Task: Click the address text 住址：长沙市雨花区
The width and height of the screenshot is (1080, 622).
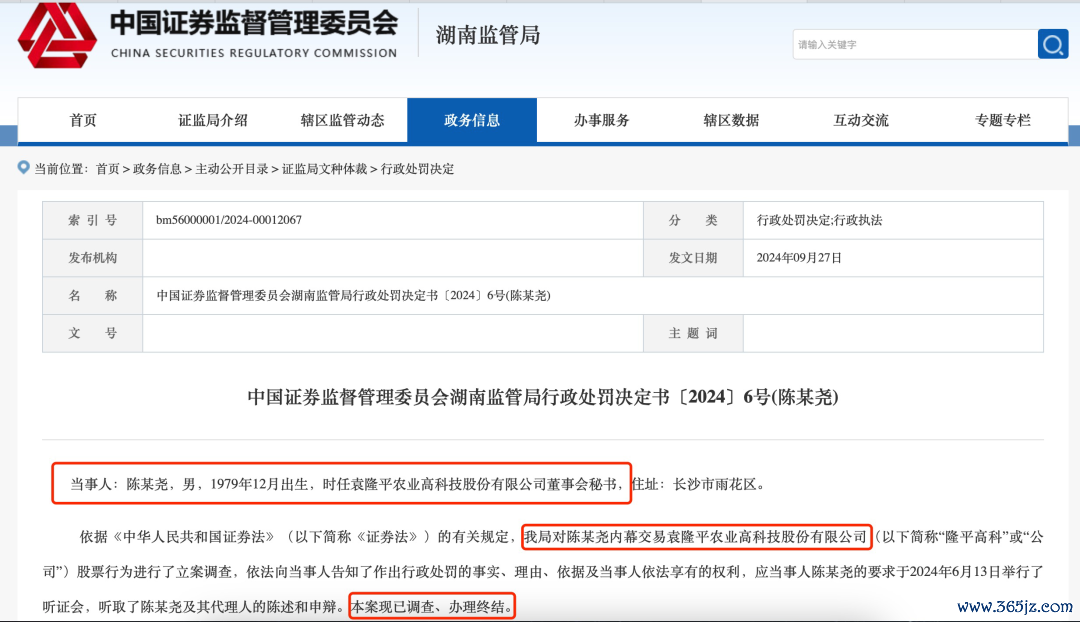Action: [x=698, y=484]
